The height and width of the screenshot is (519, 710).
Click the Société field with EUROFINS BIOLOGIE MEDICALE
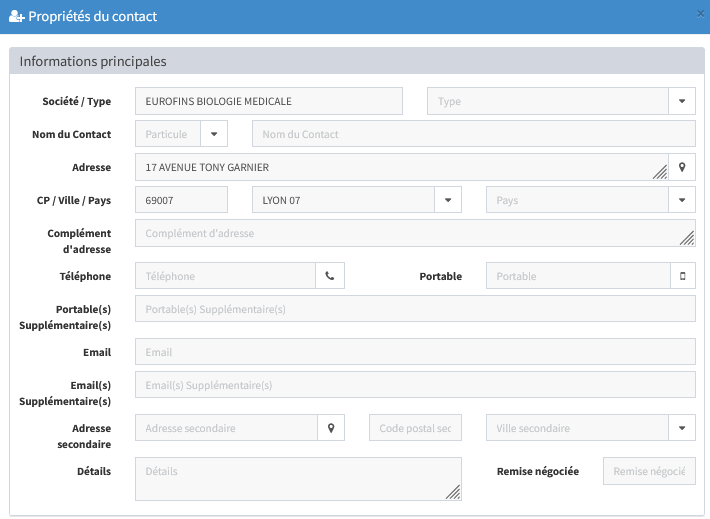pos(269,101)
